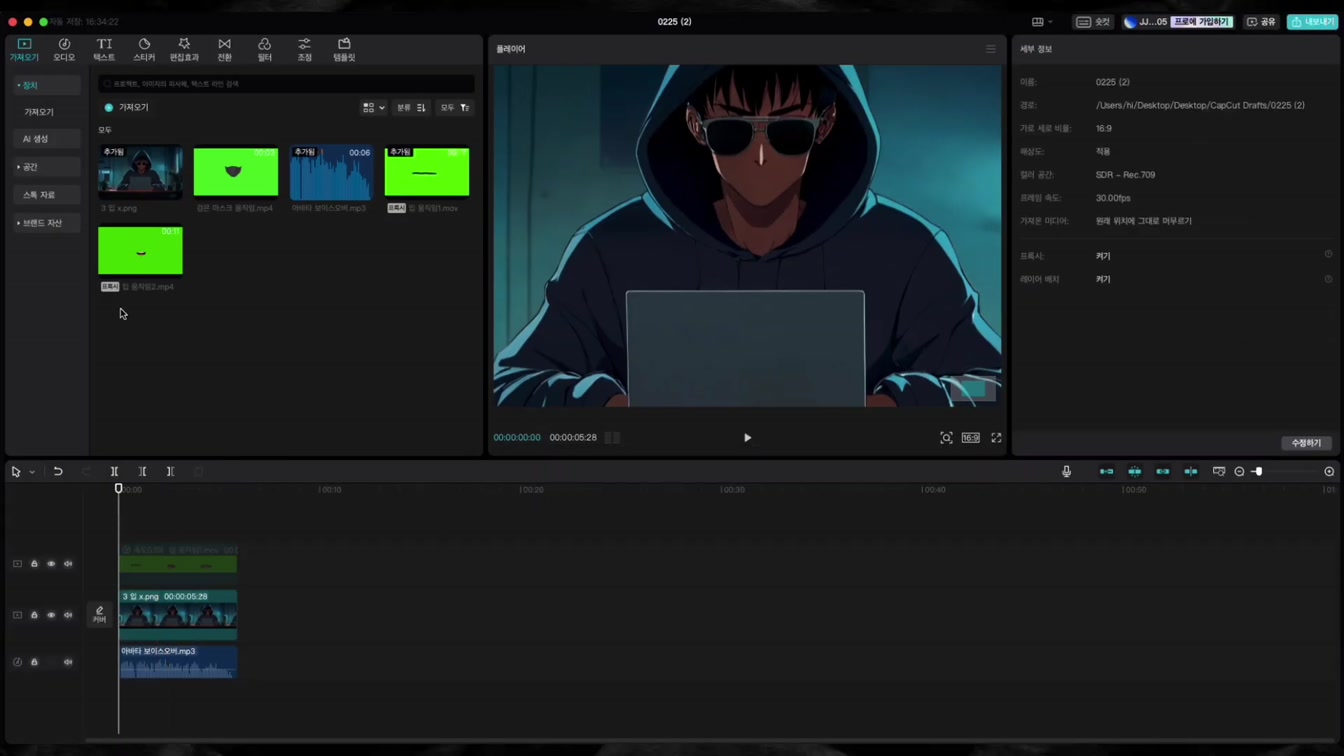Select the 3 입 x.png timeline clip
This screenshot has height=756, width=1344.
(178, 614)
